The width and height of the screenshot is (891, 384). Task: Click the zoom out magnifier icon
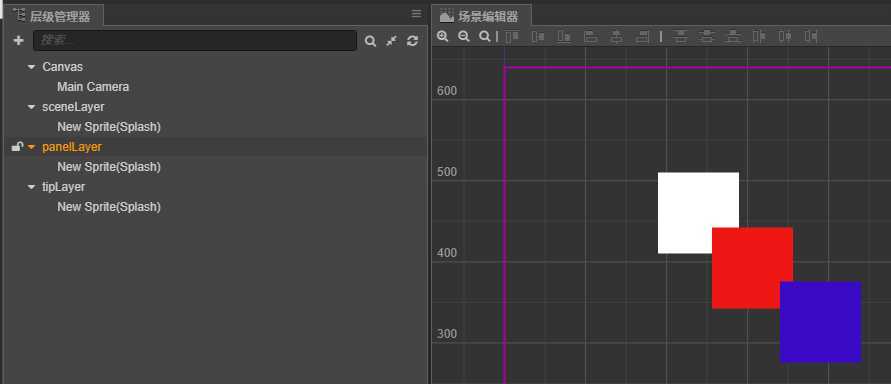click(464, 36)
